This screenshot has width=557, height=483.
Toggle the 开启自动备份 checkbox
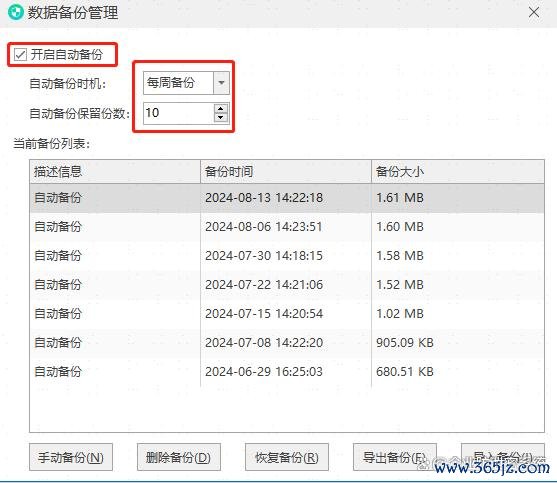click(x=20, y=55)
